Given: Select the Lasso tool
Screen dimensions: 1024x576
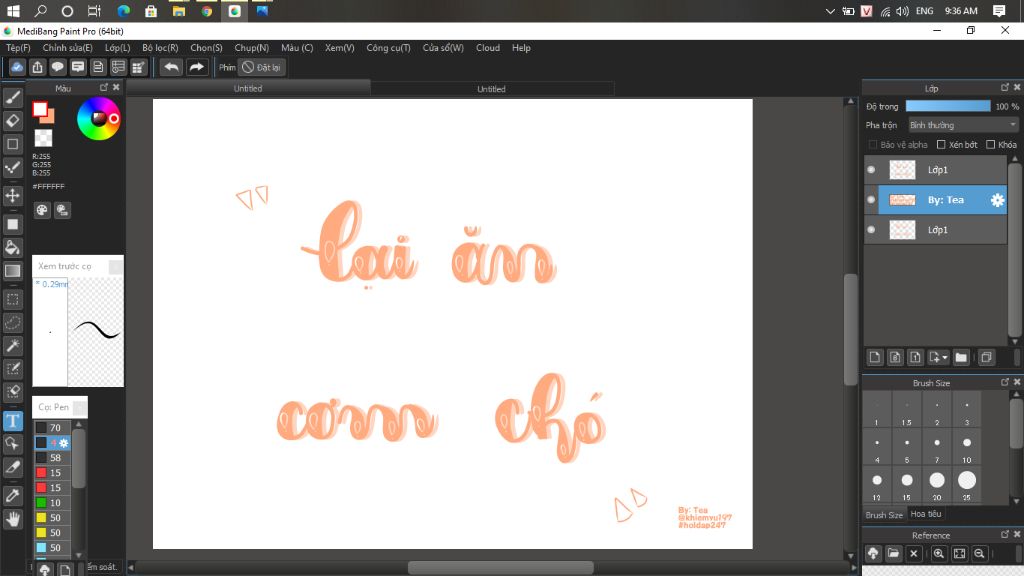Looking at the screenshot, I should tap(12, 323).
